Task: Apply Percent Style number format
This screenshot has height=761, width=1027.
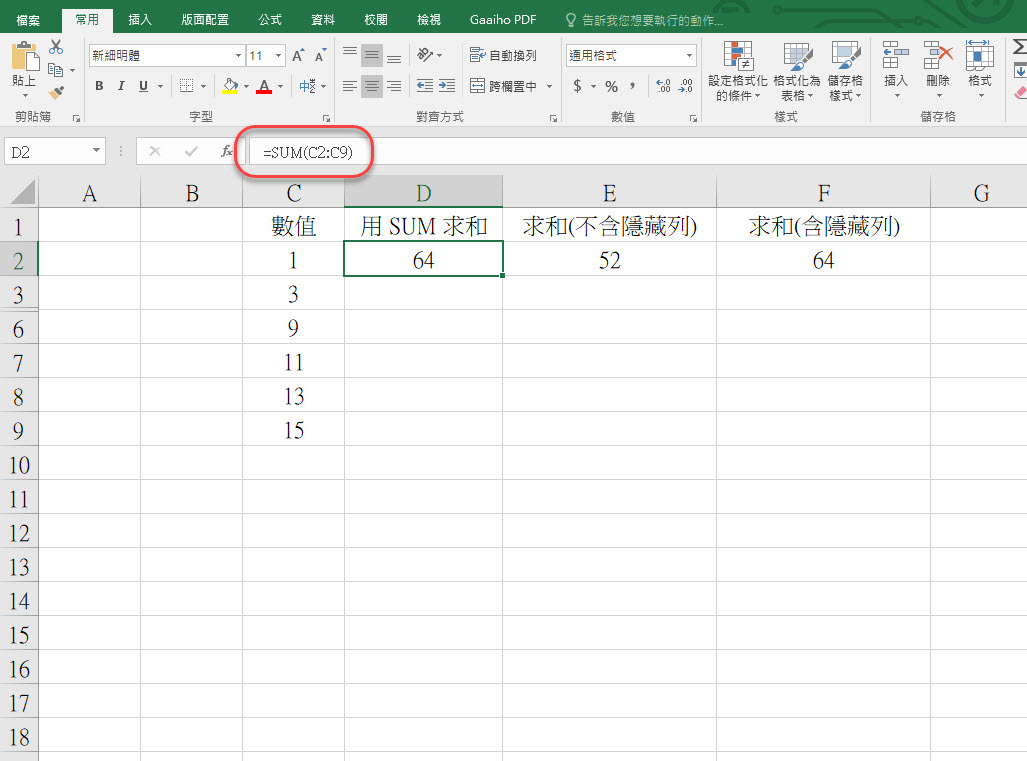Action: tap(611, 87)
